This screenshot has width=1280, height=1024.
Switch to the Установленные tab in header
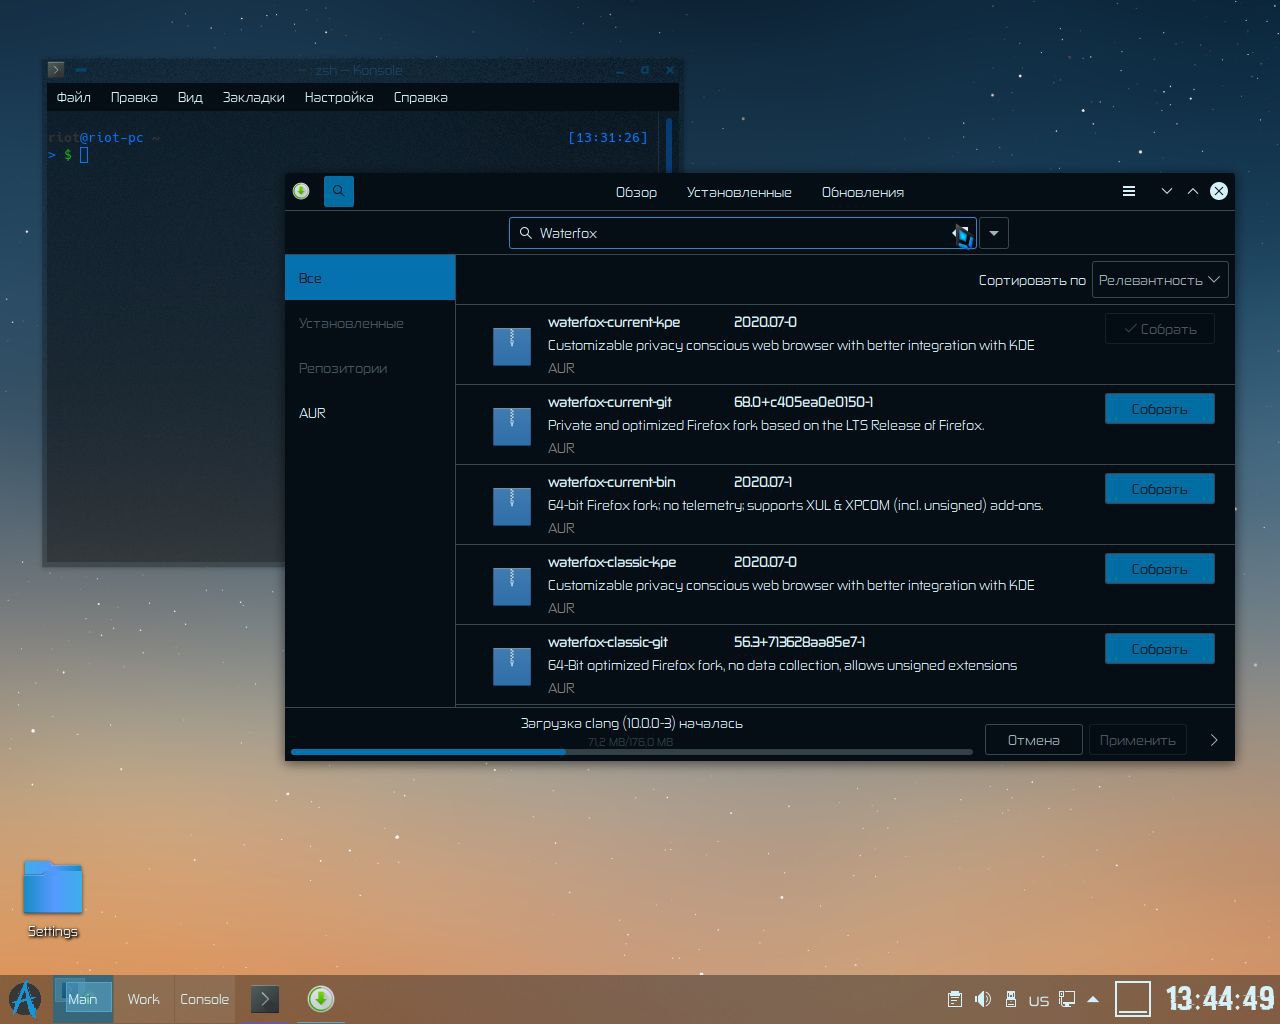739,192
